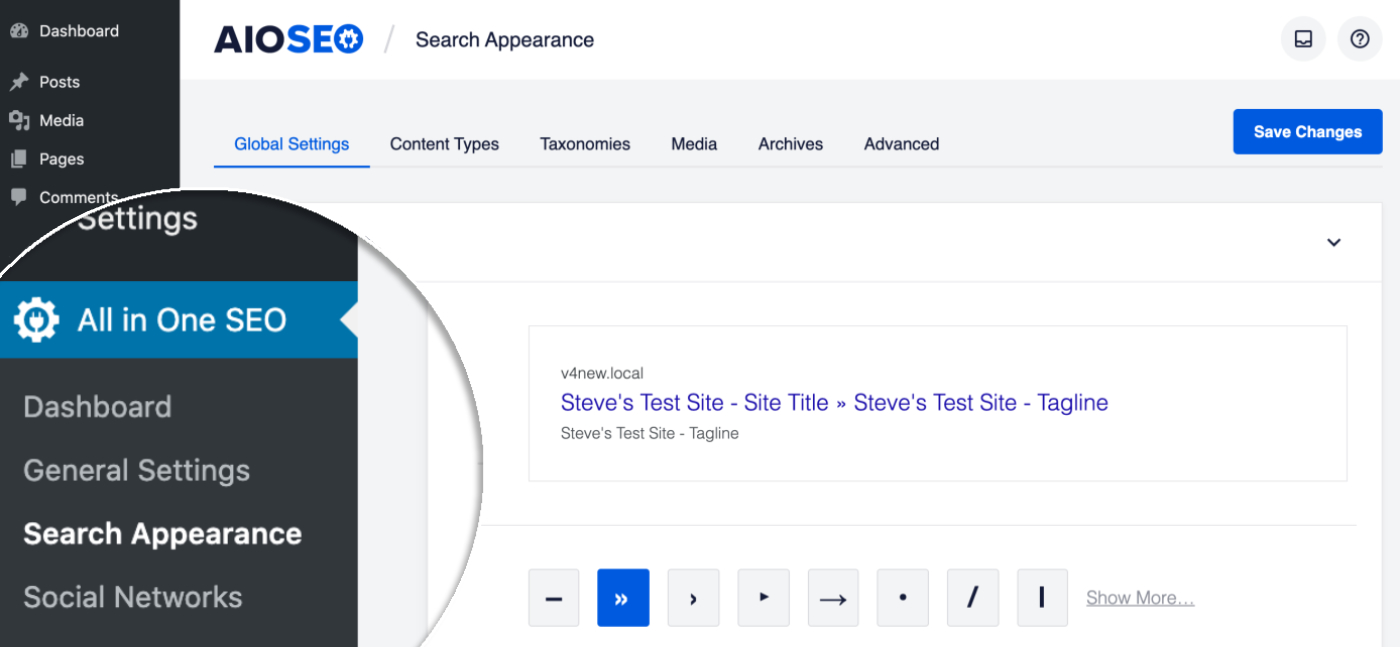Collapse the settings card with chevron

[1333, 242]
